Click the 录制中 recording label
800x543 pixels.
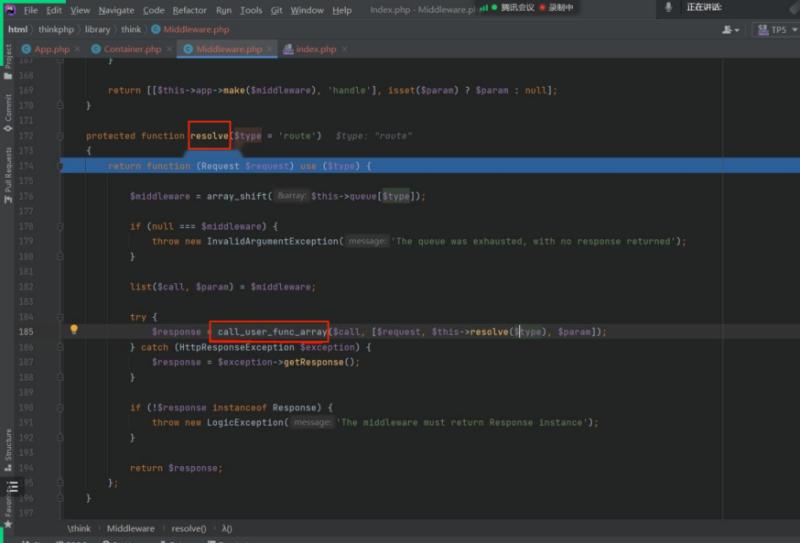[x=561, y=8]
